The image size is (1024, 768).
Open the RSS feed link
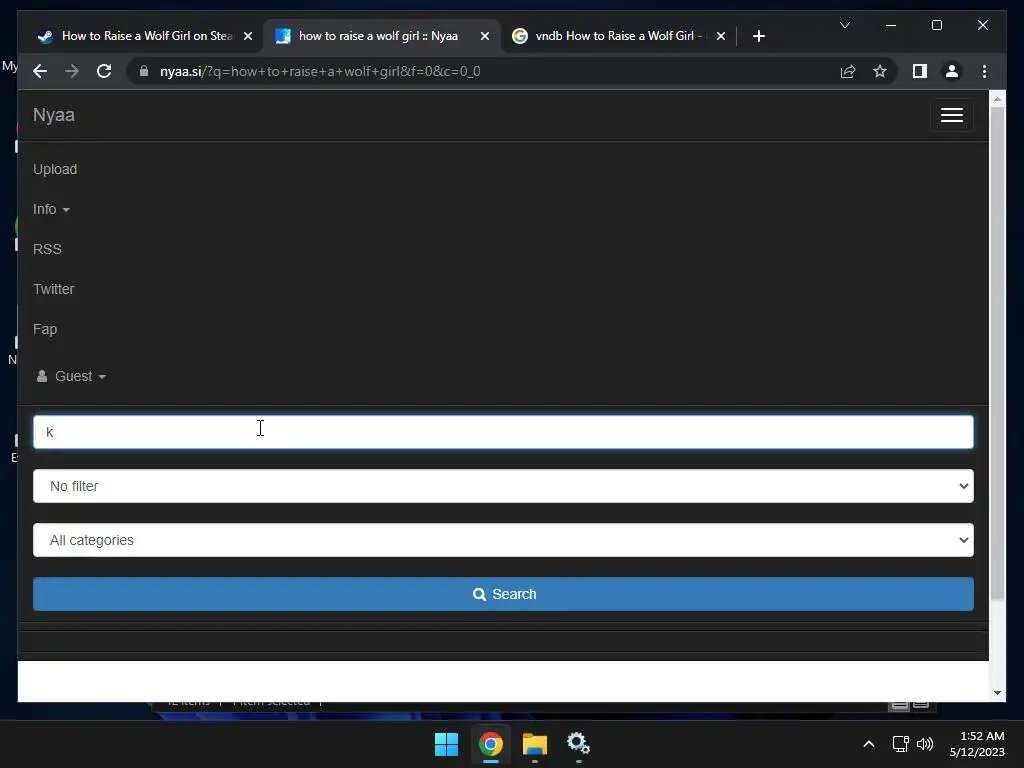[x=47, y=249]
